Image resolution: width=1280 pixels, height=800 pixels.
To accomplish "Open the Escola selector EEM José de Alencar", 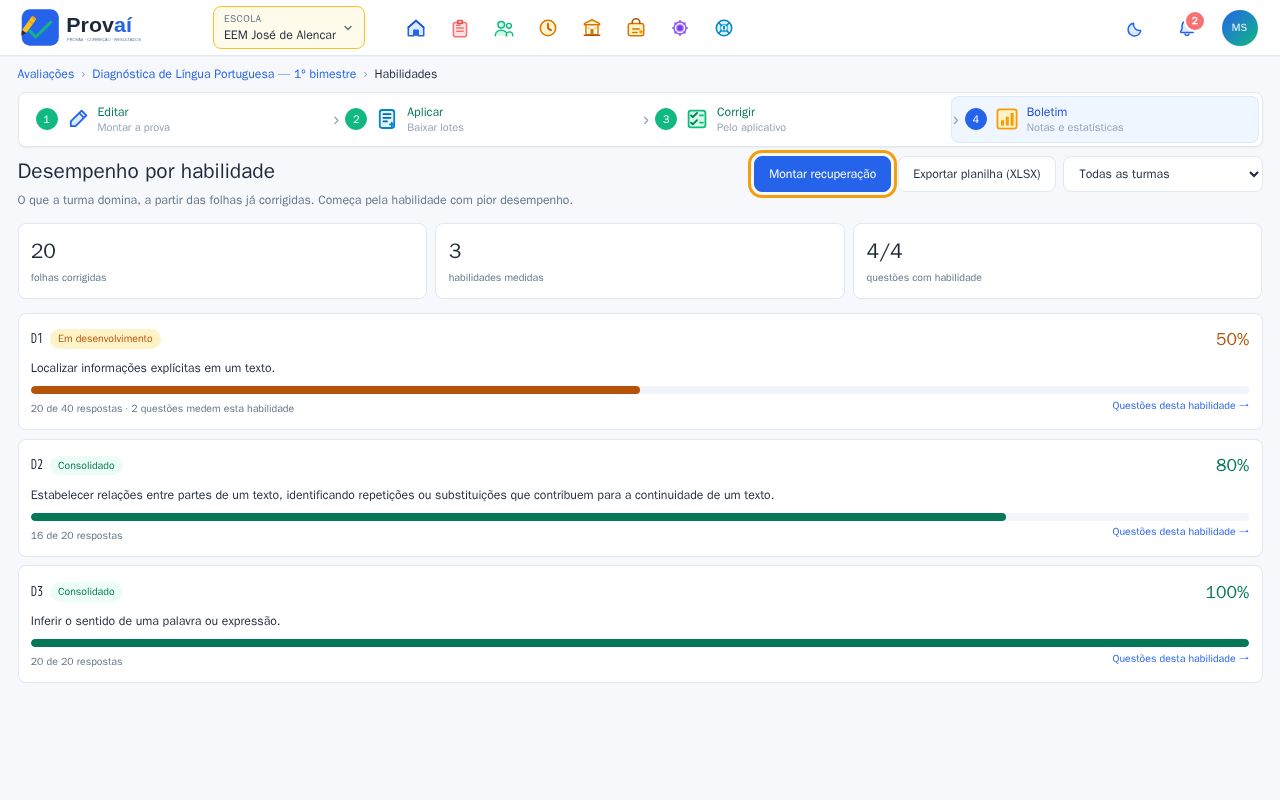I will coord(289,28).
